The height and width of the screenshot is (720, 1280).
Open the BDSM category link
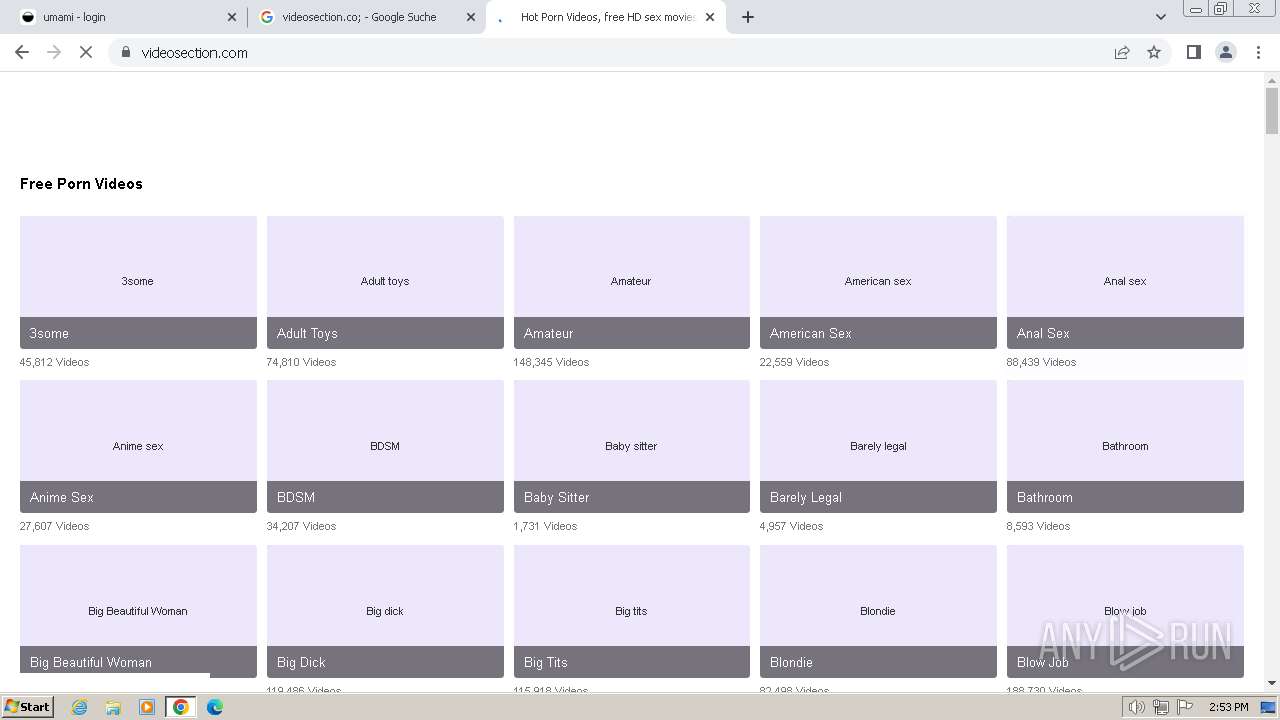click(385, 446)
